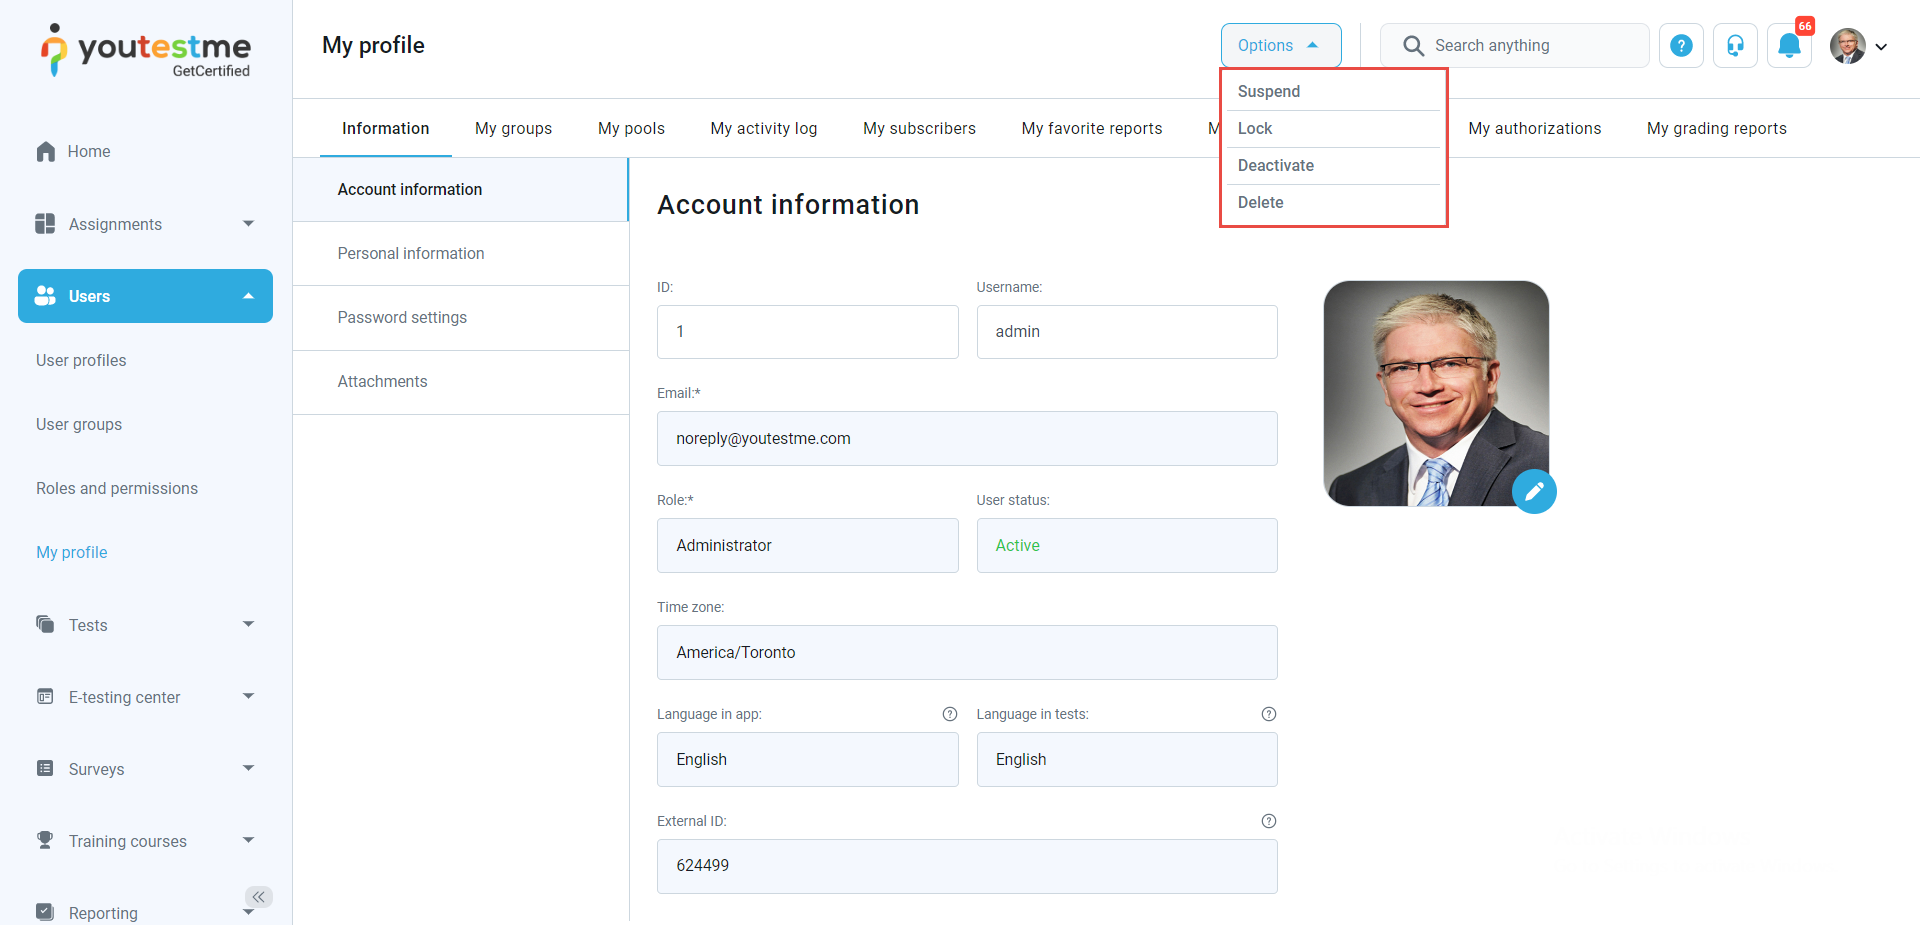The height and width of the screenshot is (925, 1920).
Task: Click the help icon next to External ID
Action: (x=1269, y=821)
